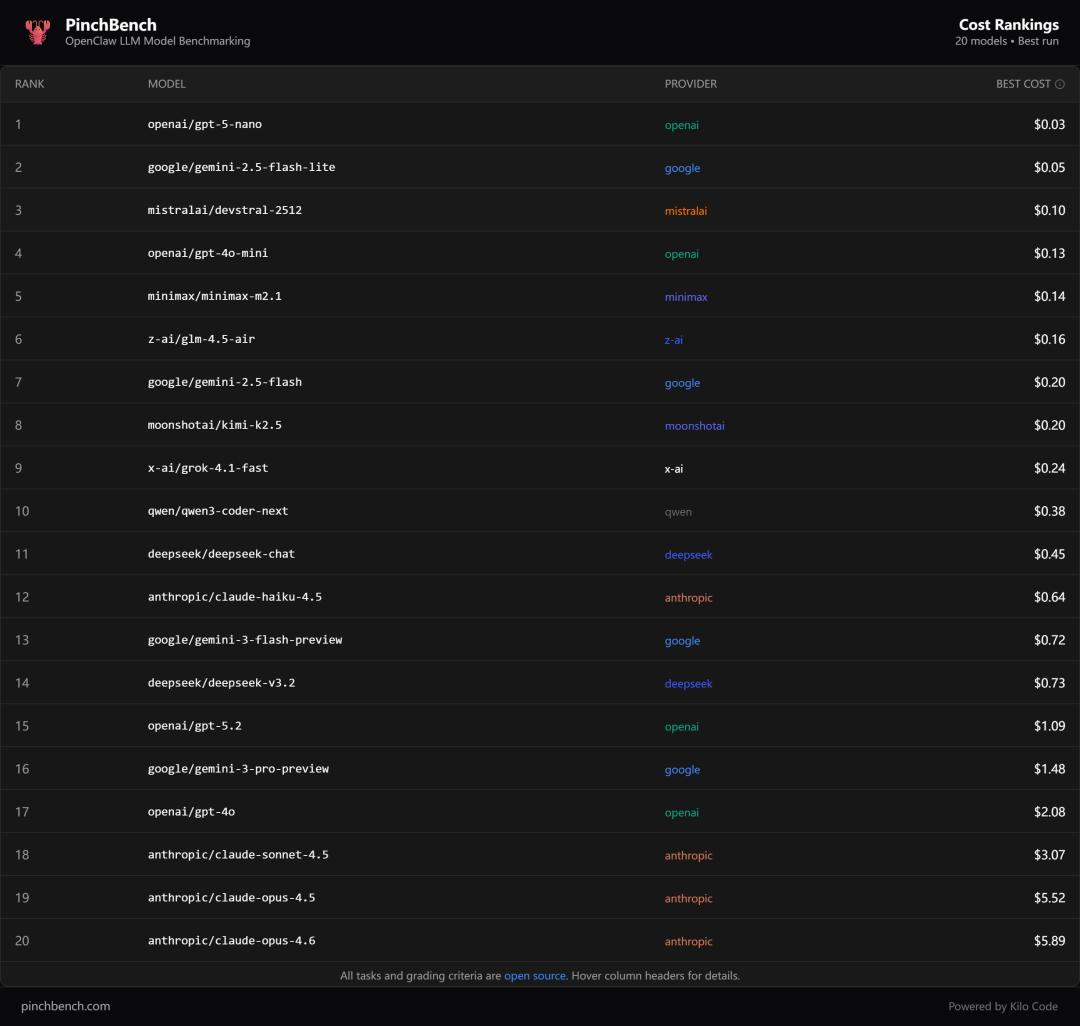1080x1026 pixels.
Task: Select google/gemini-3-pro-preview model
Action: [x=238, y=768]
